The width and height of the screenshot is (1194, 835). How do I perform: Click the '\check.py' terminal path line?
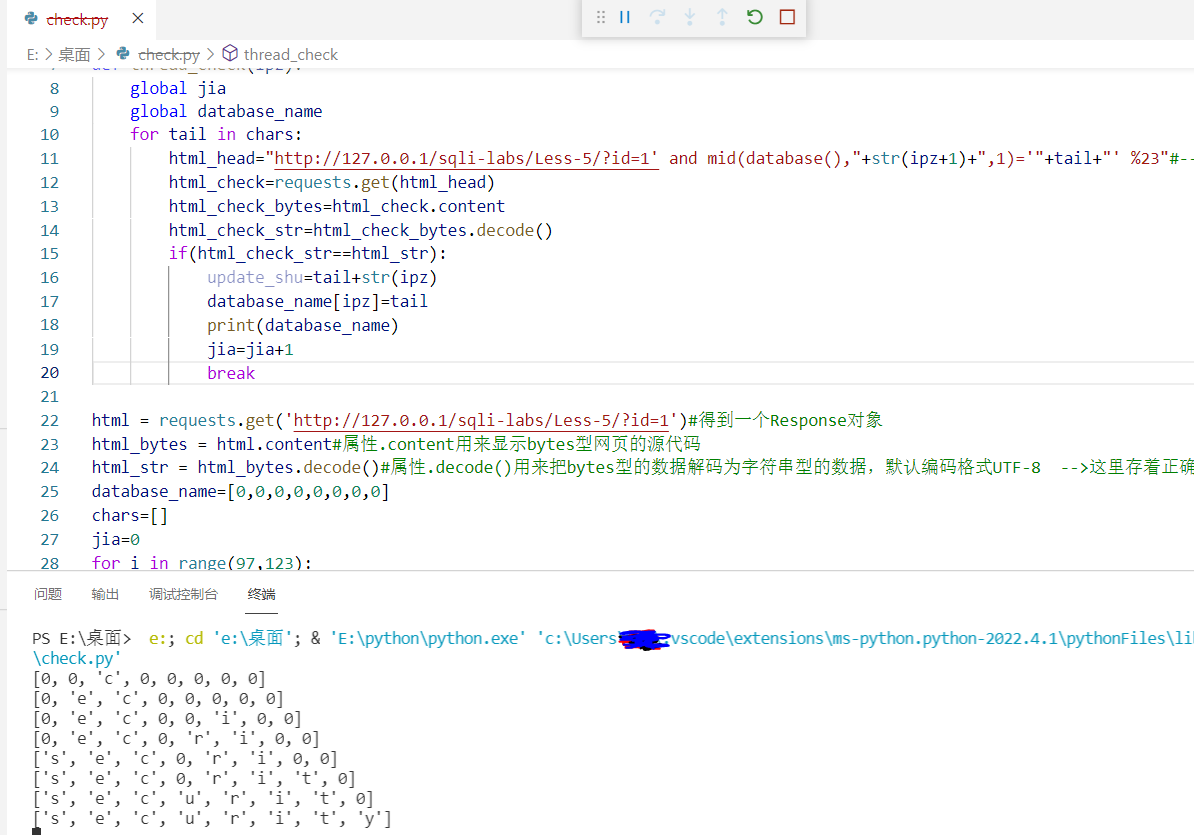pos(76,658)
